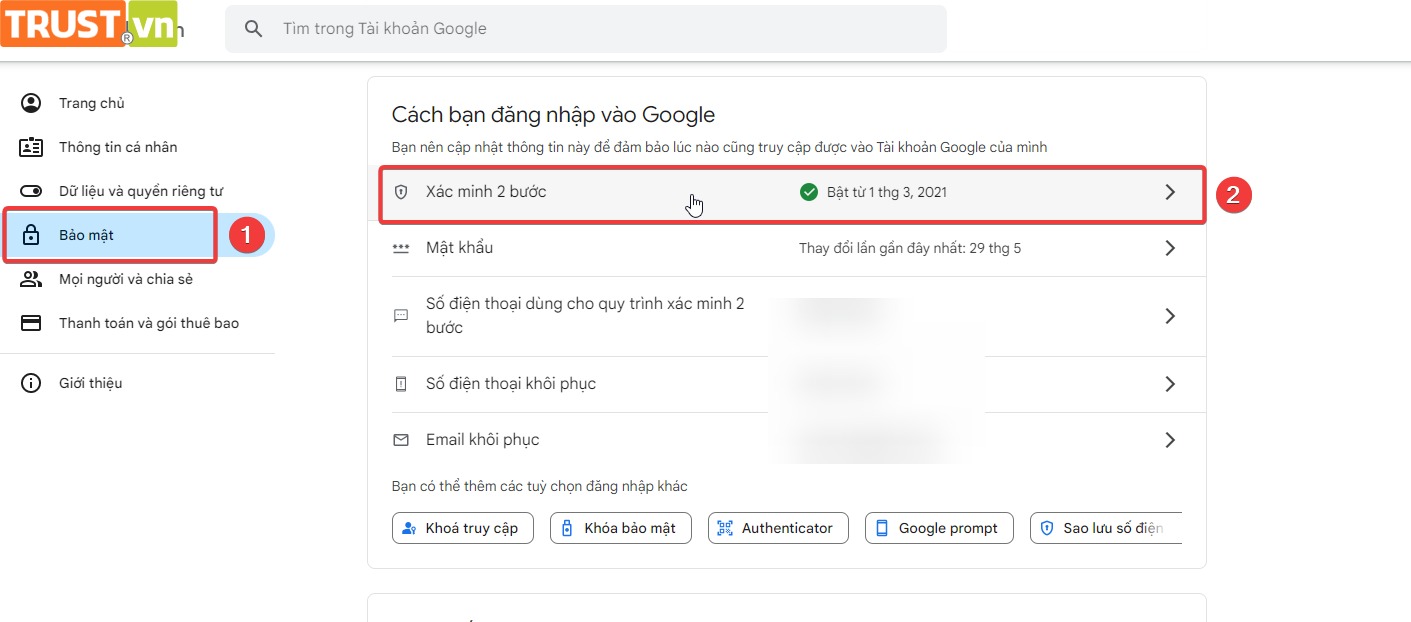The width and height of the screenshot is (1411, 622).
Task: Expand the Xác minh 2 bước row chevron
Action: tap(1170, 192)
